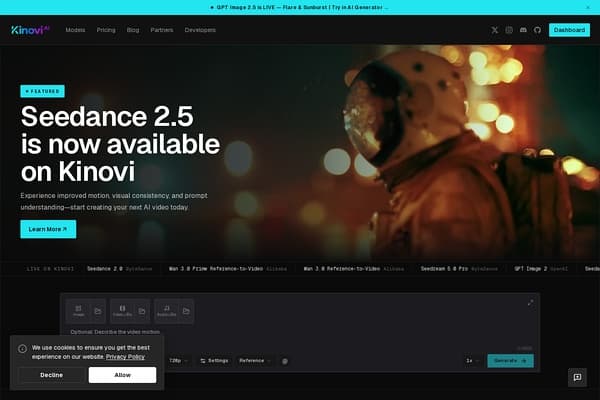
Task: Browse folder next to the Video tile
Action: click(x=142, y=311)
